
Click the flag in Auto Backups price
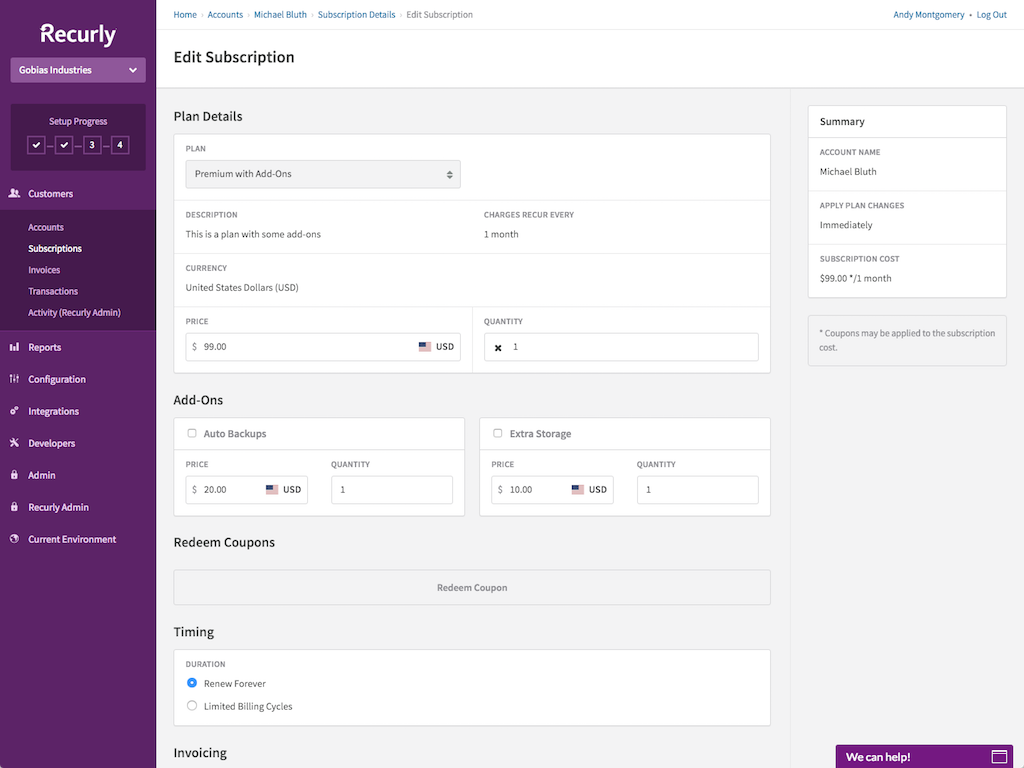click(x=272, y=490)
